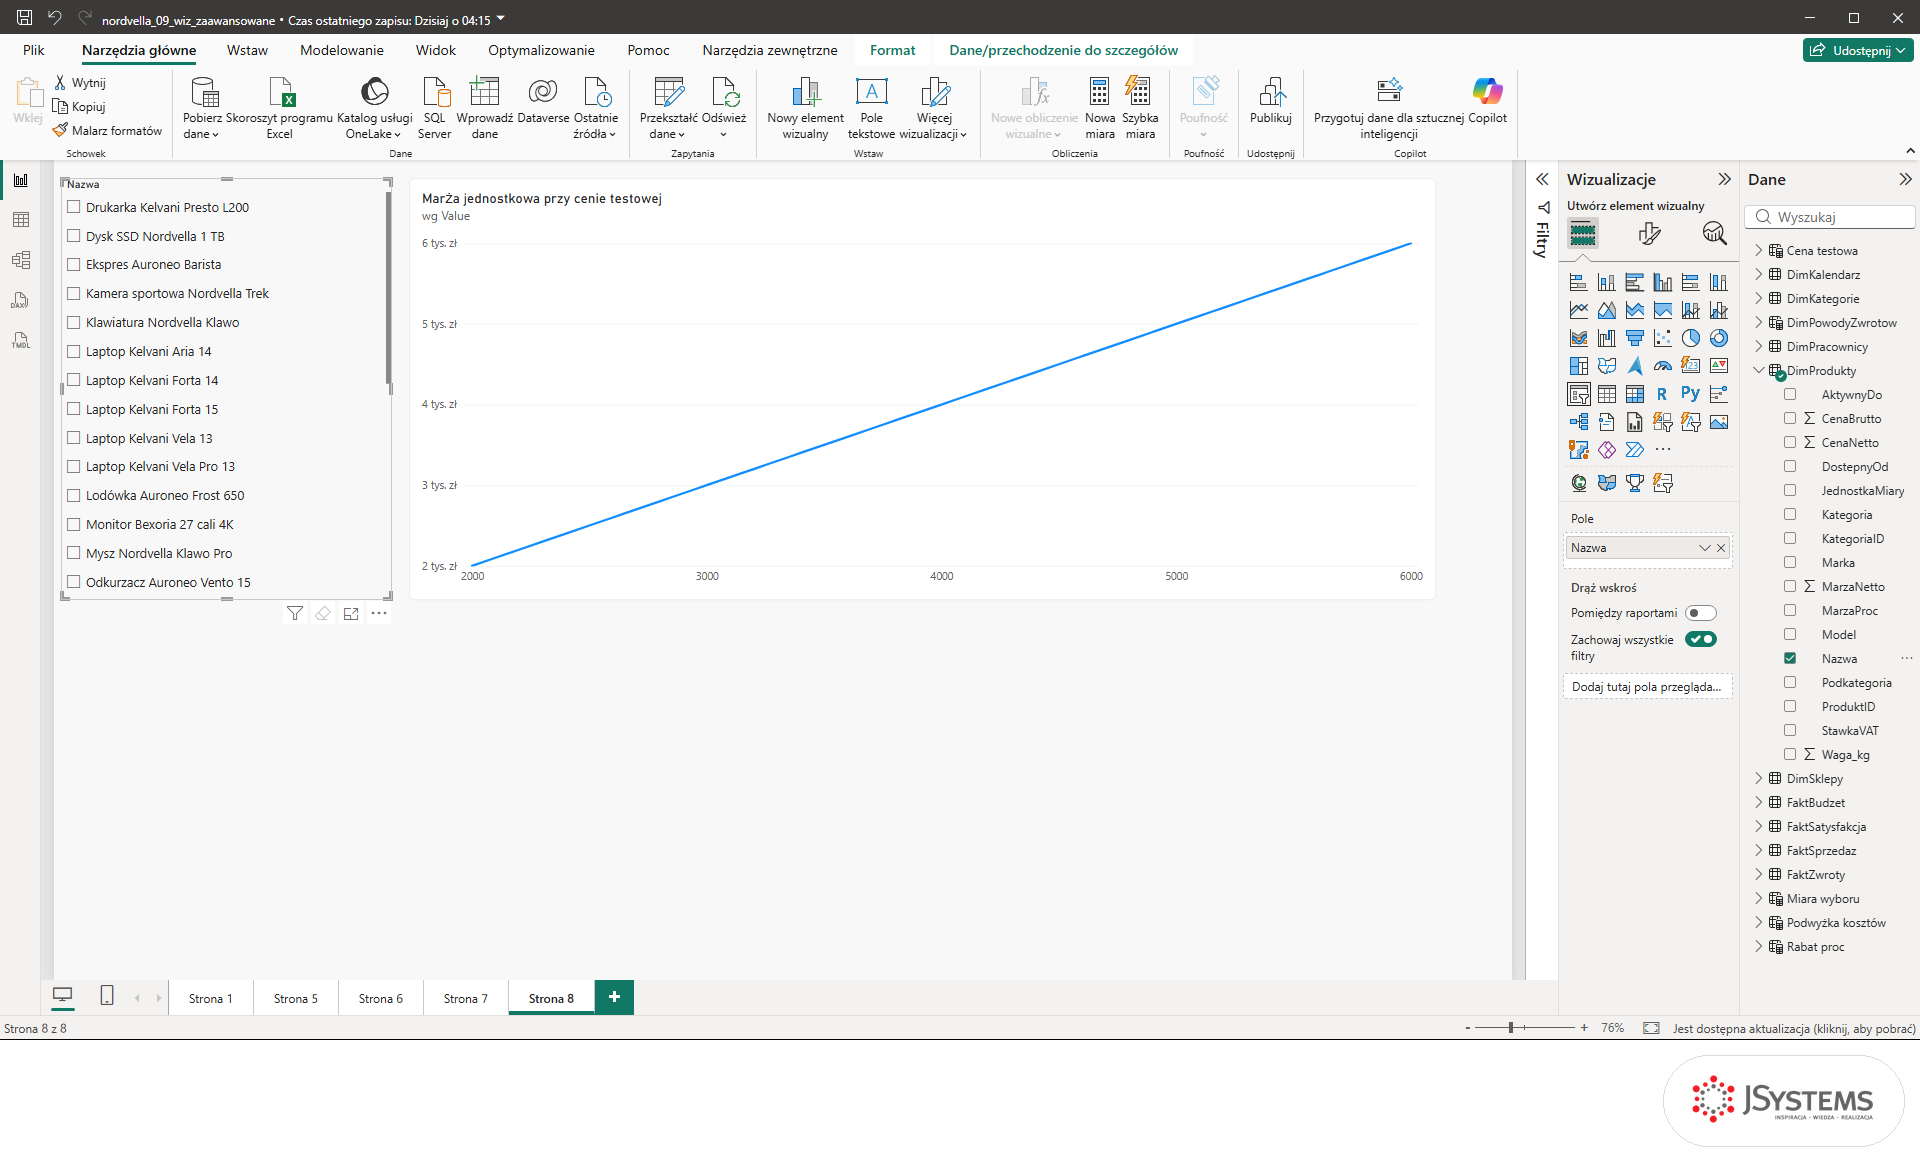Open the Format ribbon tab

(x=892, y=50)
